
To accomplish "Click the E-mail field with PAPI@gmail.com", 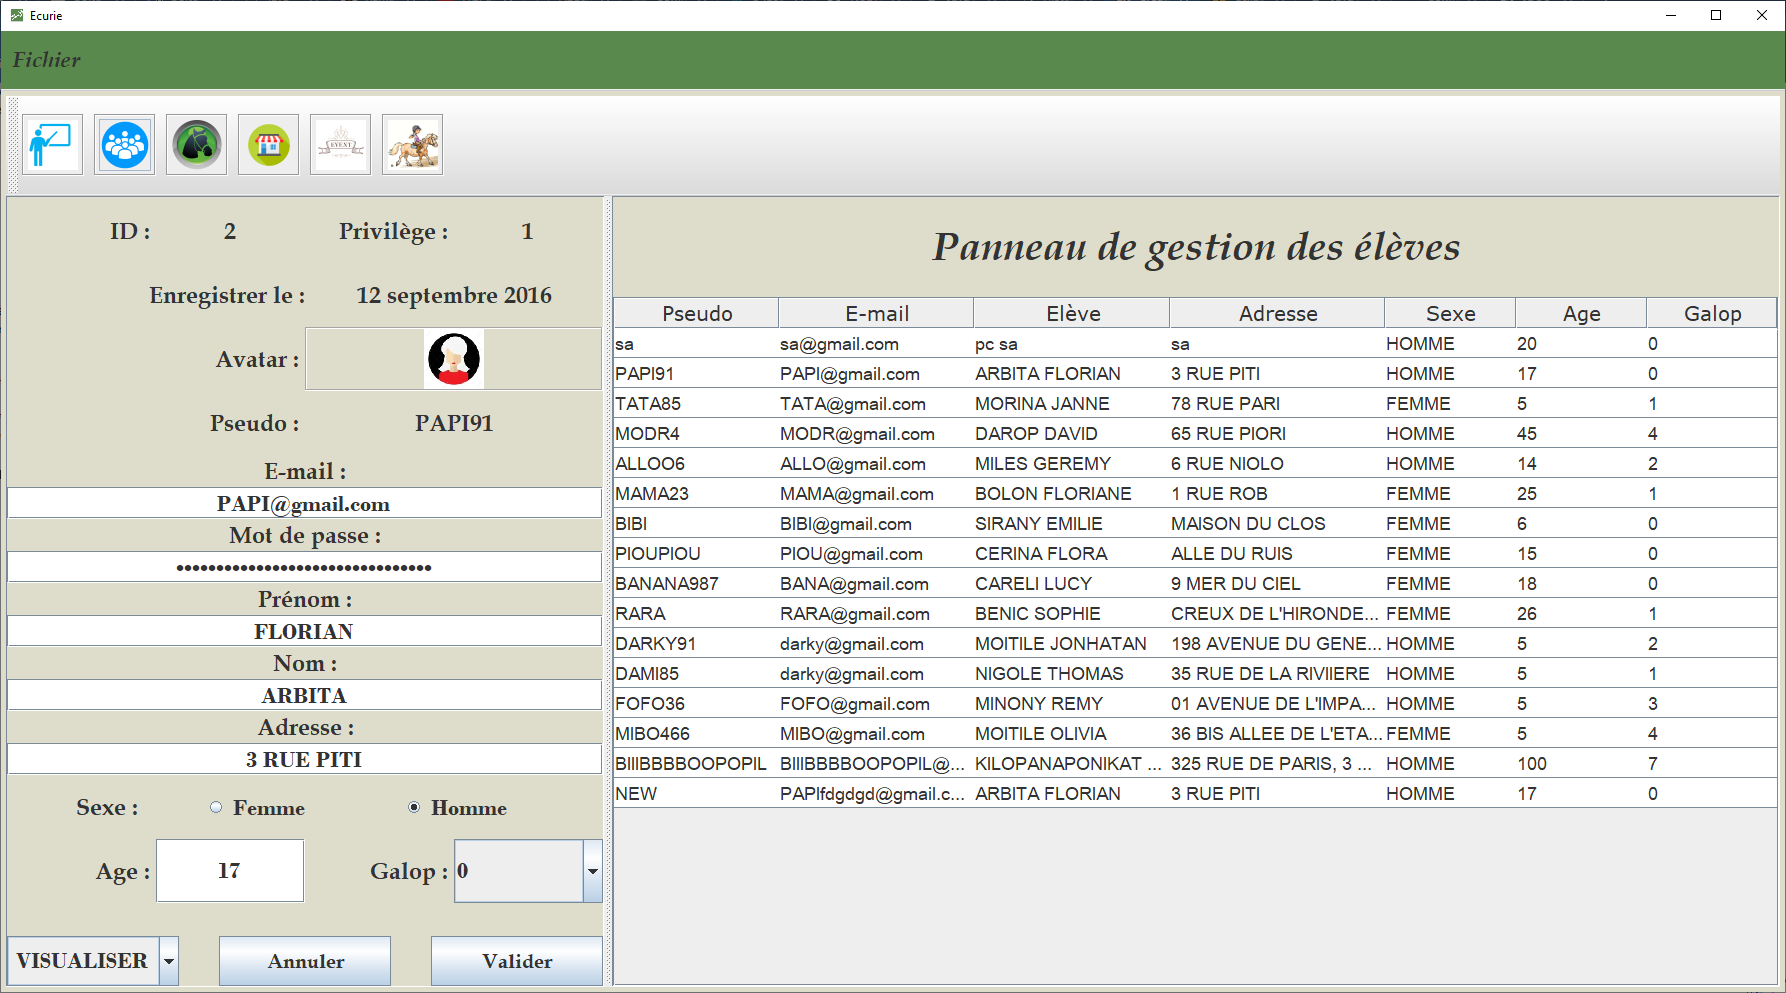I will [304, 504].
